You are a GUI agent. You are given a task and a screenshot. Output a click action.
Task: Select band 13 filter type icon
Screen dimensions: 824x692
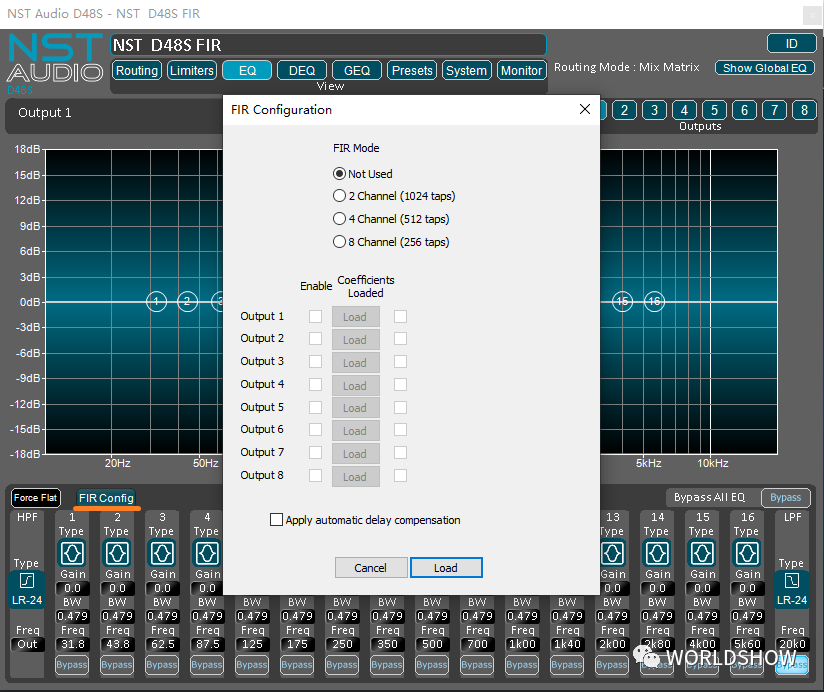pos(613,553)
